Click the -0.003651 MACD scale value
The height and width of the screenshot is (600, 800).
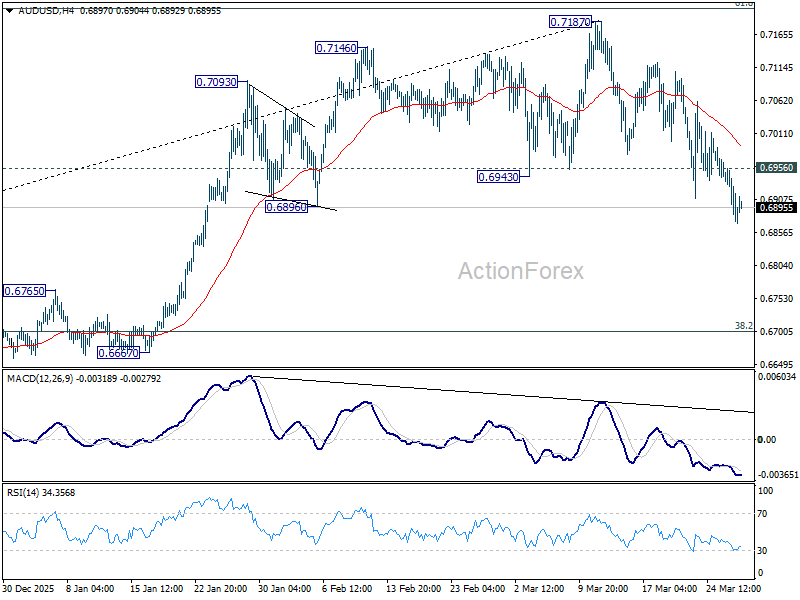coord(778,474)
